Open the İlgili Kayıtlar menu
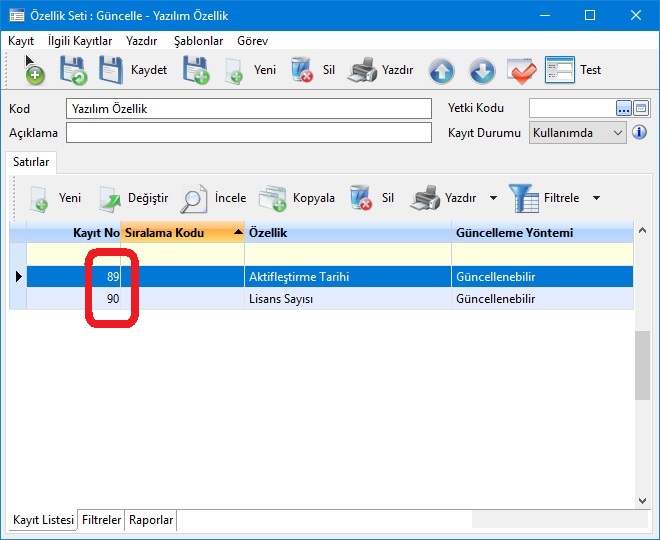The height and width of the screenshot is (540, 660). pos(80,41)
